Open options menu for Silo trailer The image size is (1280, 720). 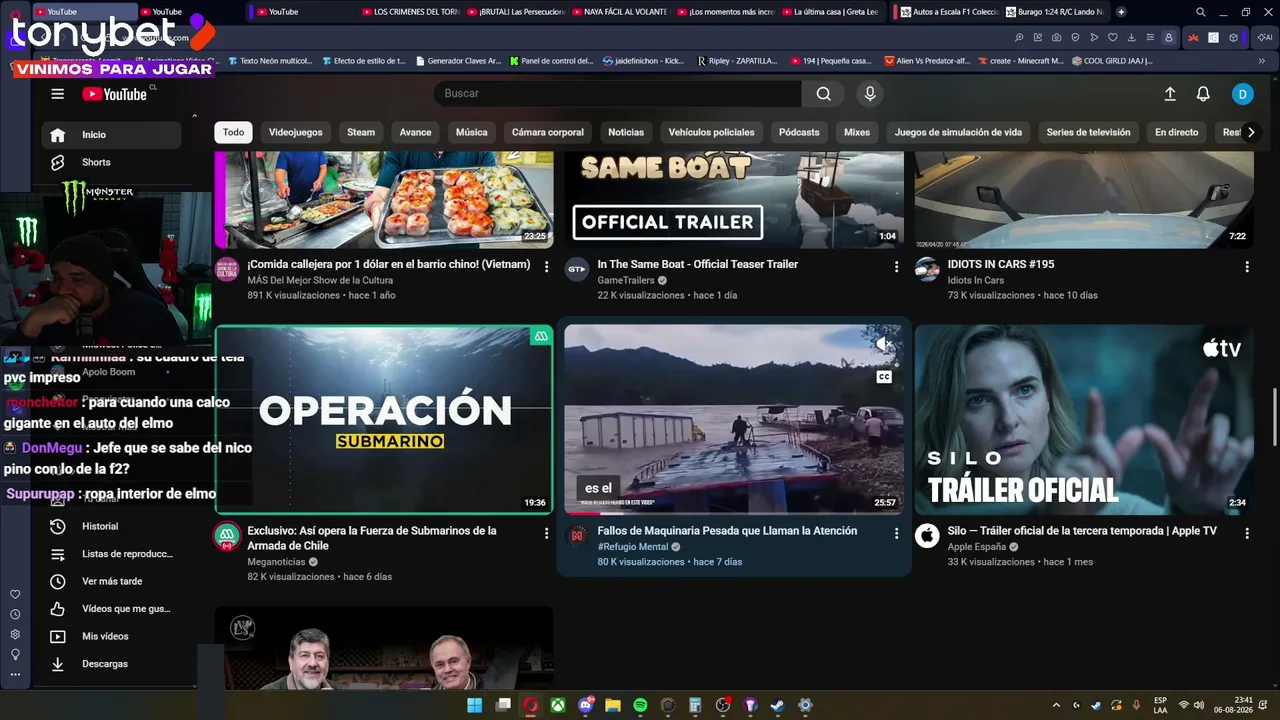[x=1247, y=534]
